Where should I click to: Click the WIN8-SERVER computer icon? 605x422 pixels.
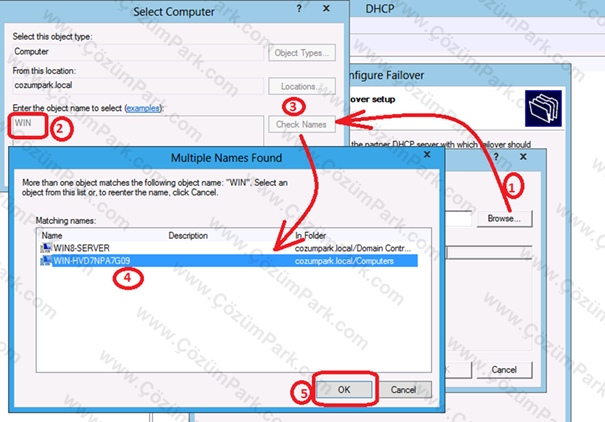[x=46, y=248]
